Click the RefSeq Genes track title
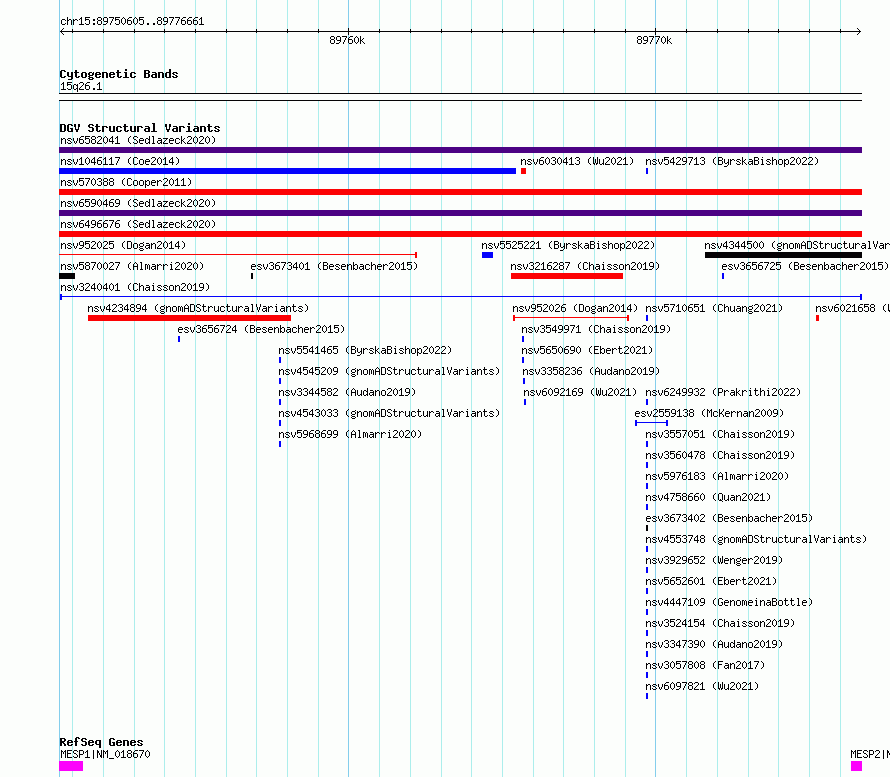 [x=101, y=742]
